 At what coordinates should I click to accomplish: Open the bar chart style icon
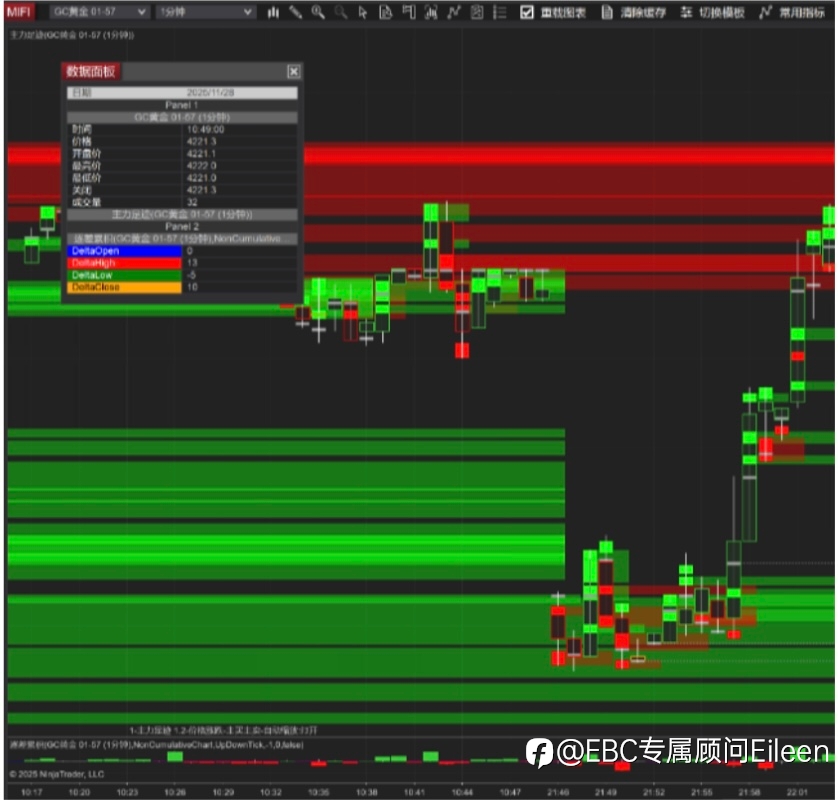tap(273, 12)
